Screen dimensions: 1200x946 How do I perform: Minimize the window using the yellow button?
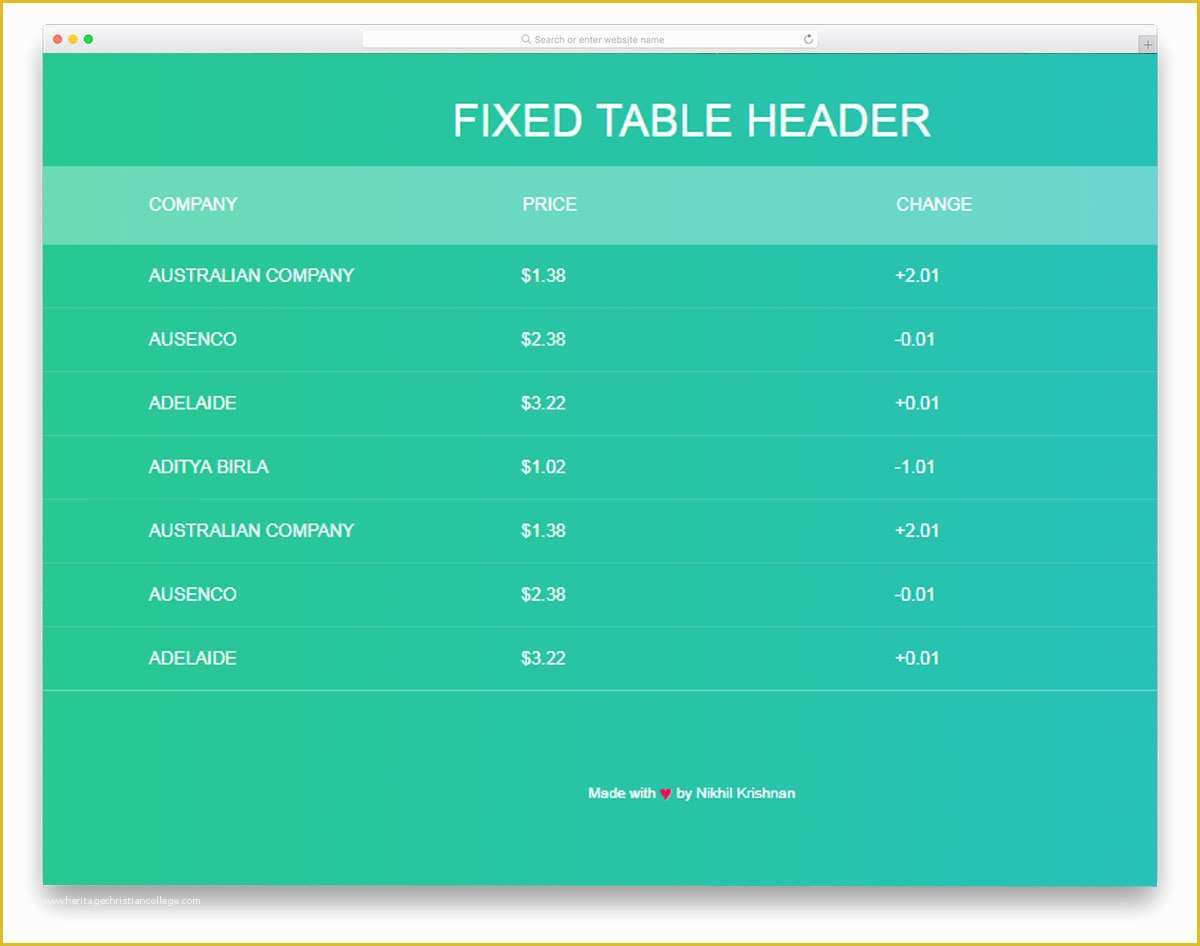point(73,39)
